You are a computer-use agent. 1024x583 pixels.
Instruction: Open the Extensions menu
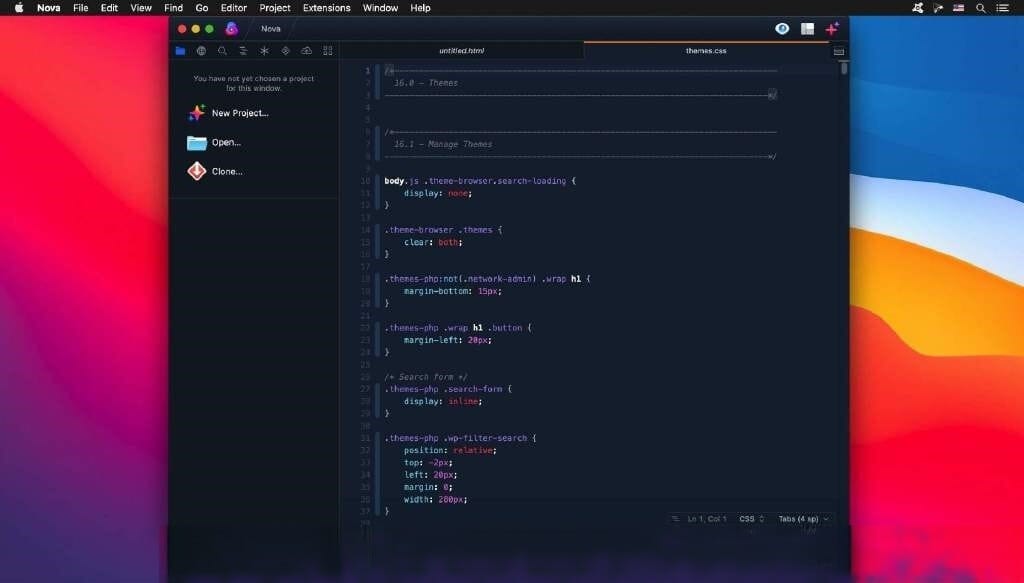(x=327, y=8)
